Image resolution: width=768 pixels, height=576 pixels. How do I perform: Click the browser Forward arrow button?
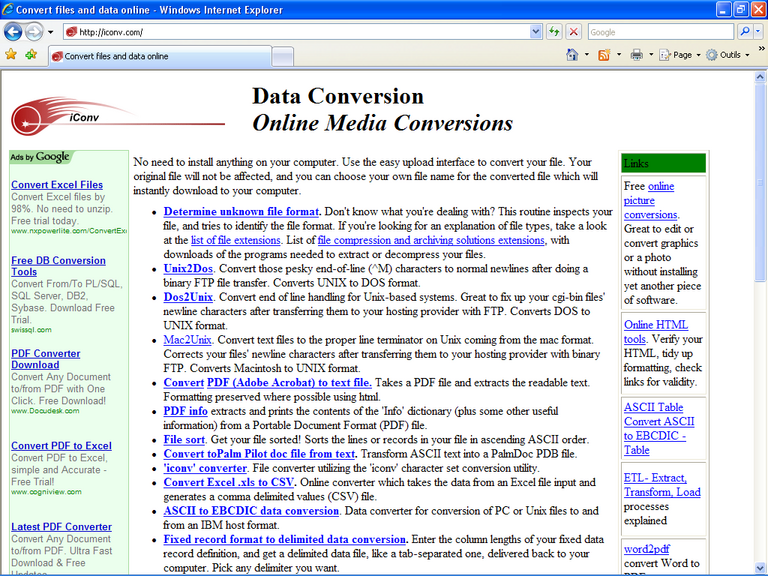tap(34, 32)
